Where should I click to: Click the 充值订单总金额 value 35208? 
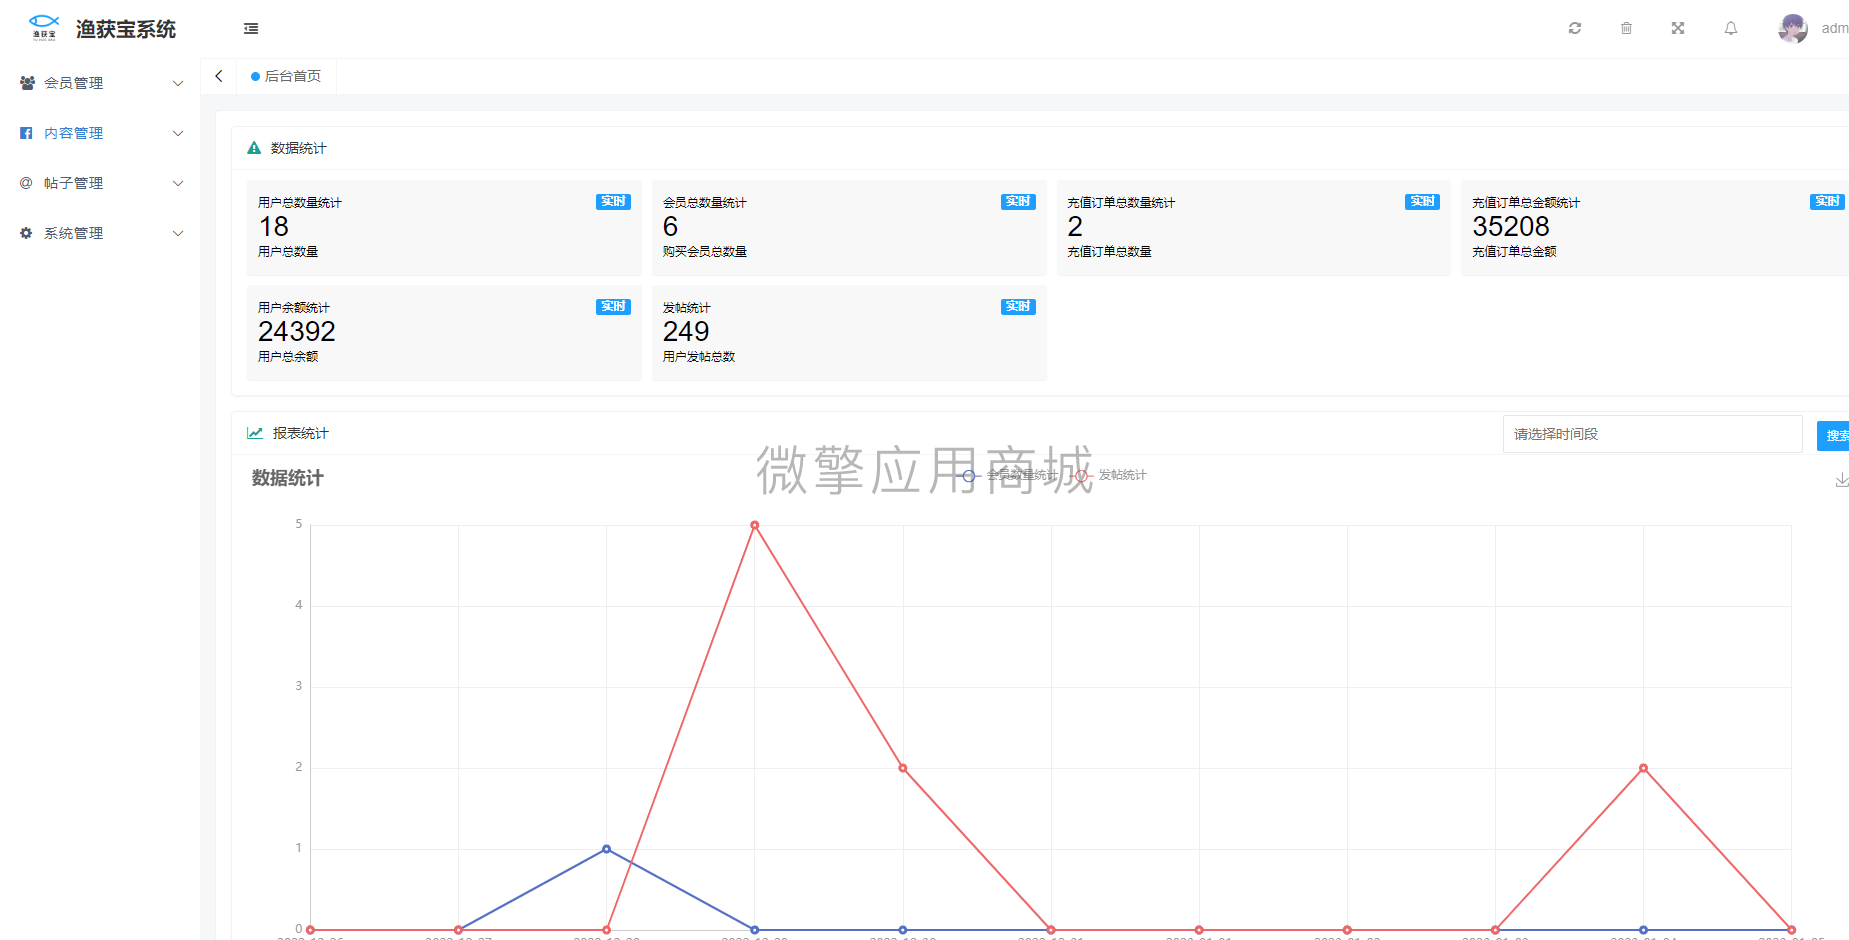[x=1511, y=227]
